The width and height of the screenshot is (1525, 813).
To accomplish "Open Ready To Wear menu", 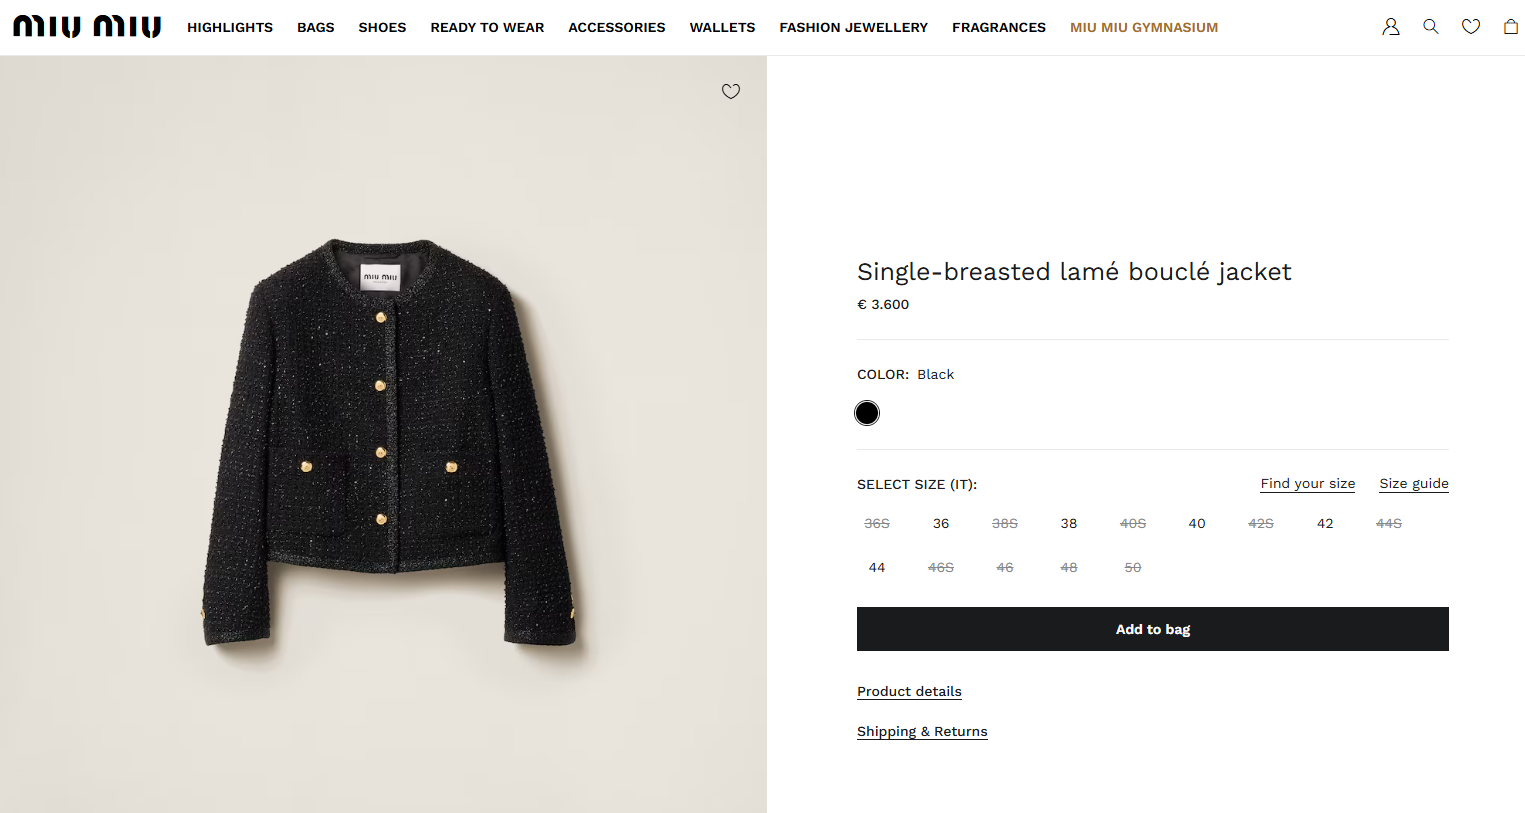I will (487, 27).
